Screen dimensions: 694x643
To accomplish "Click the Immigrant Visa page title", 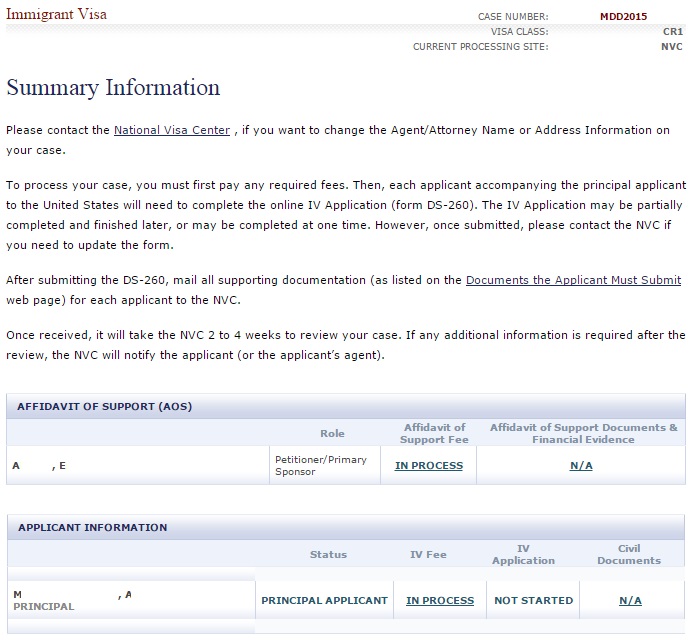I will click(x=56, y=14).
